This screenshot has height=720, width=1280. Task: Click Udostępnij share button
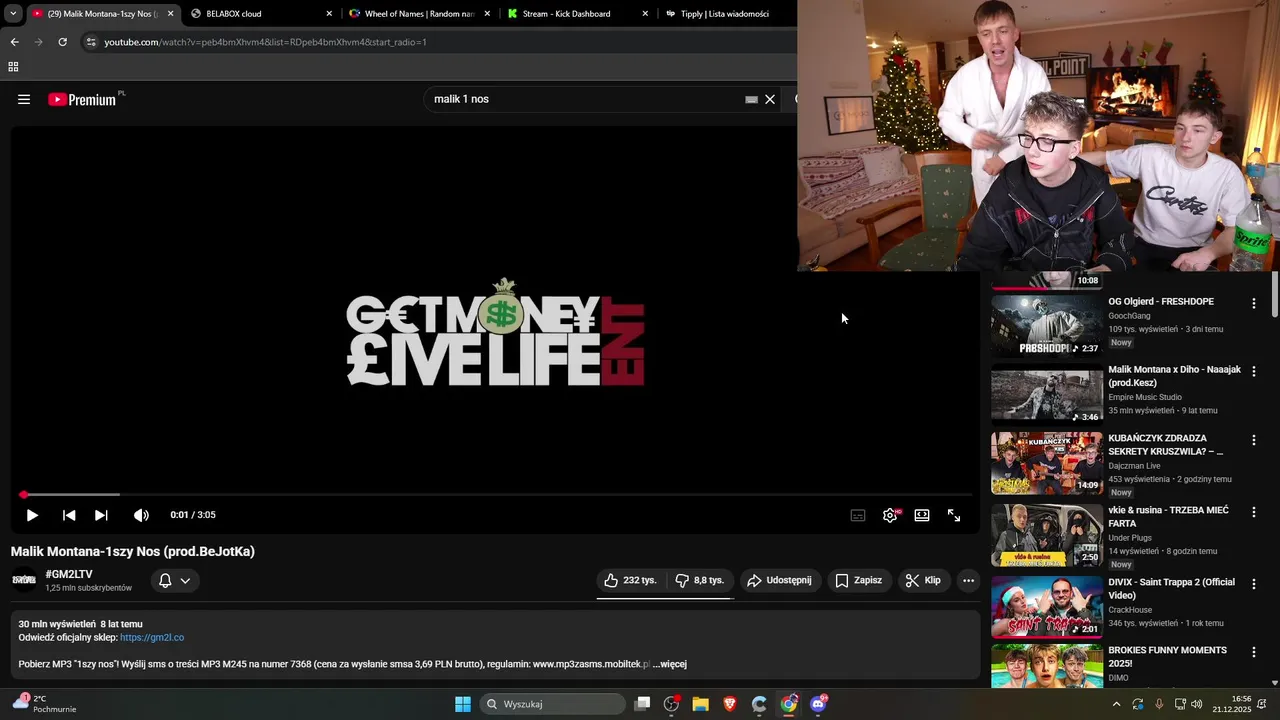click(779, 580)
